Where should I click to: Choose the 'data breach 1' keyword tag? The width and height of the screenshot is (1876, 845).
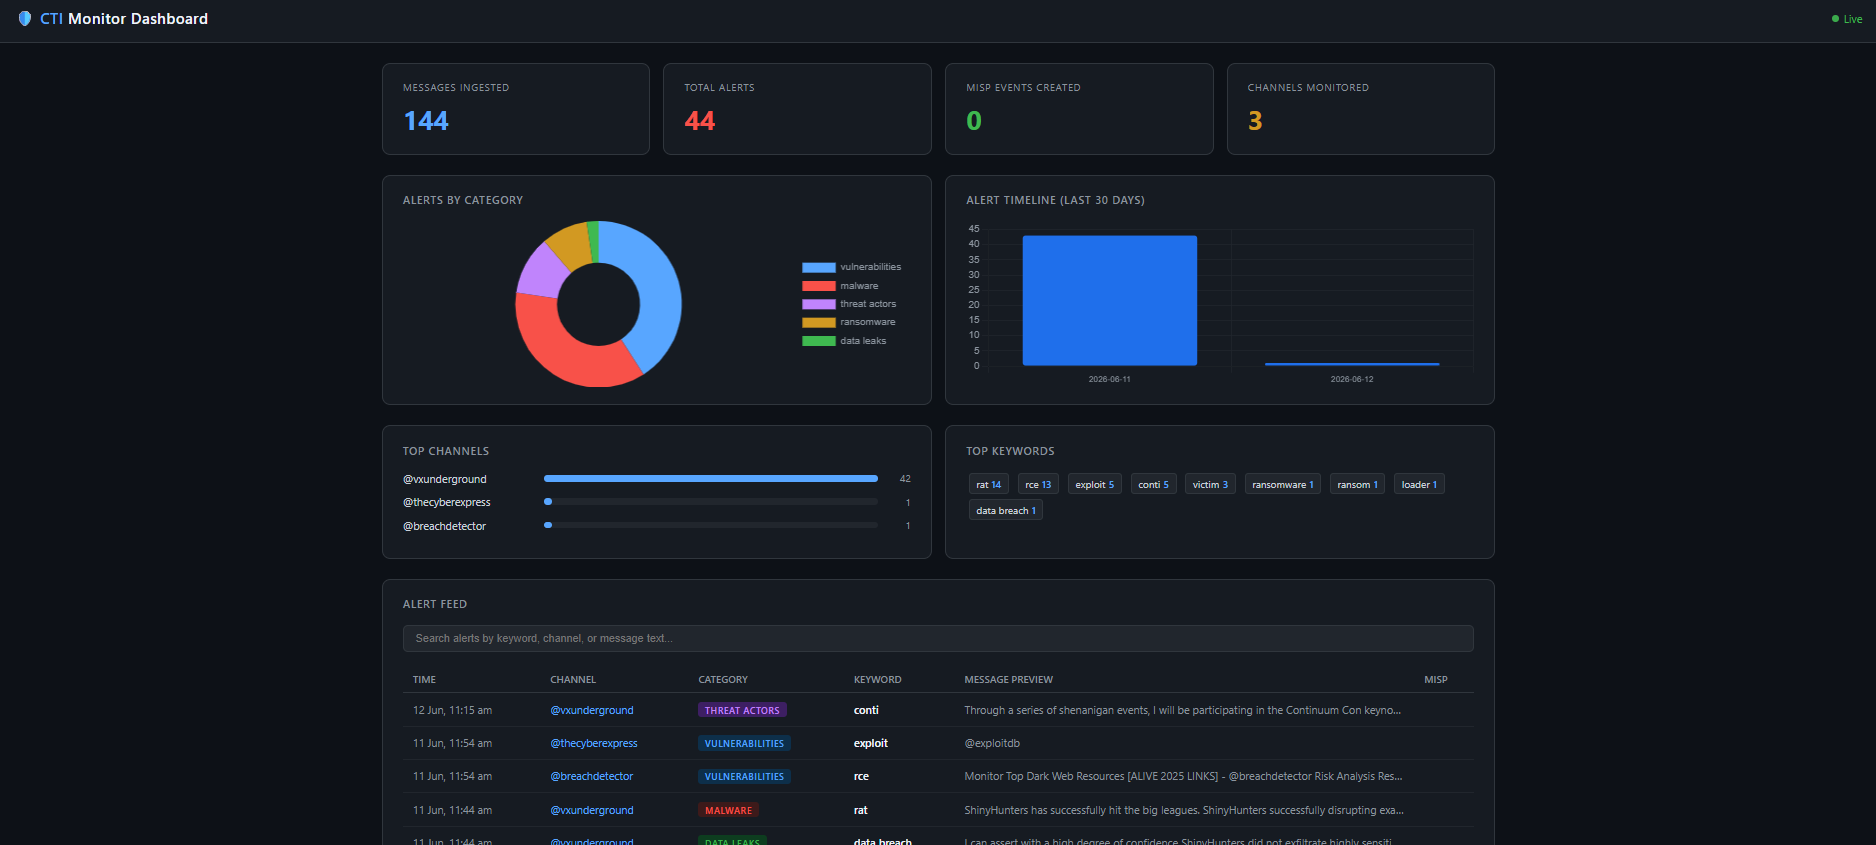[1005, 510]
